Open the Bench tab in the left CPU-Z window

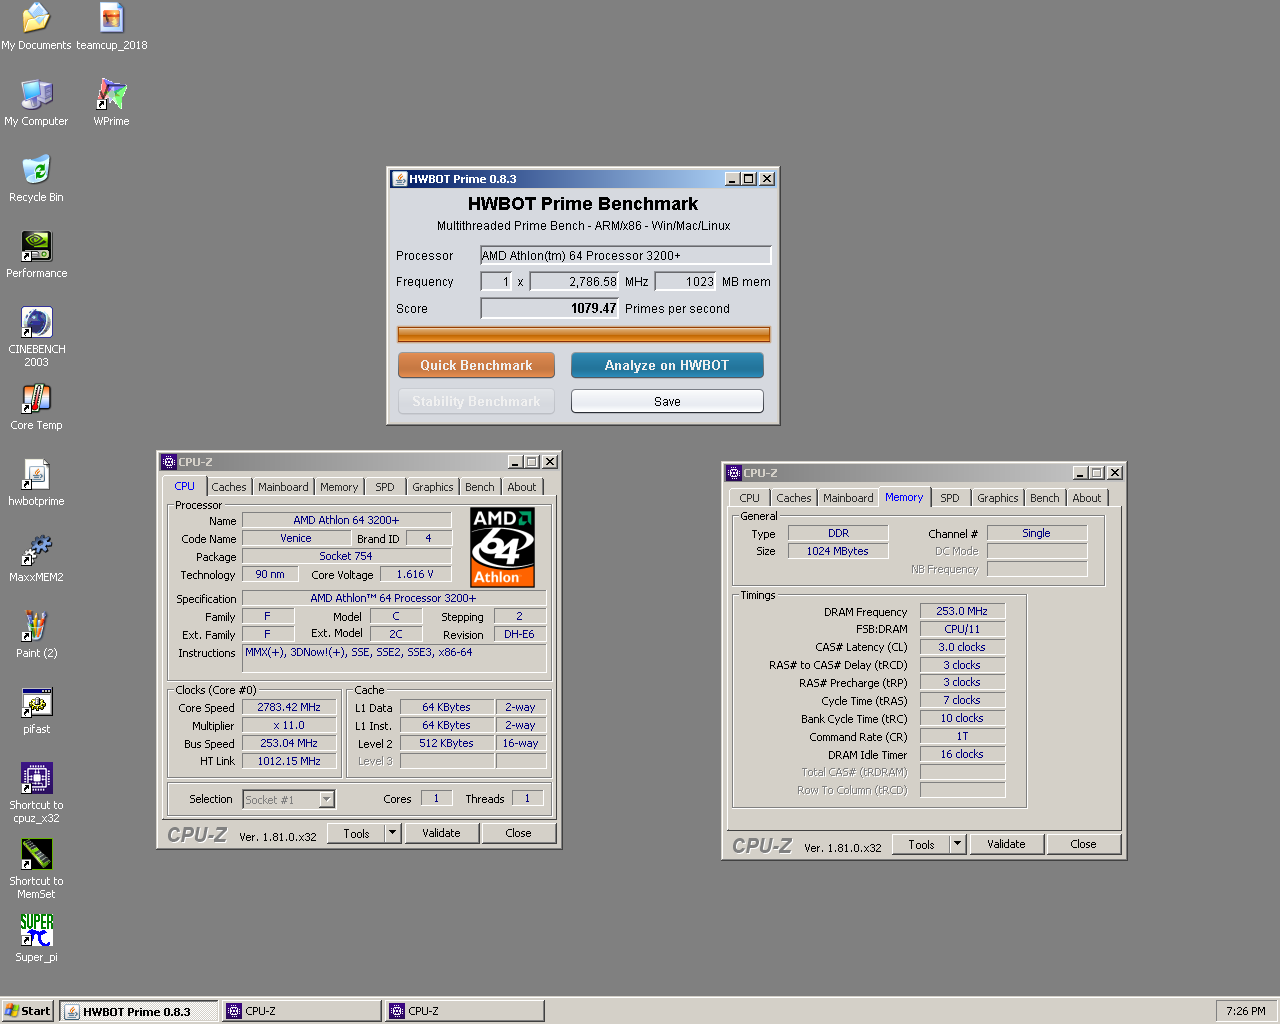pos(480,487)
